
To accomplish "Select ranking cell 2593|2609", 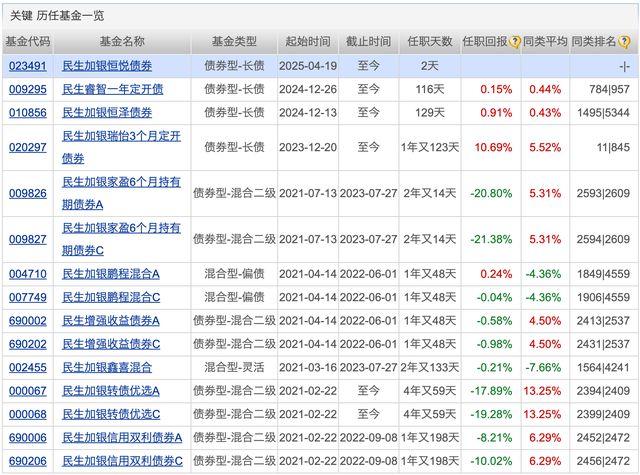I will click(603, 193).
